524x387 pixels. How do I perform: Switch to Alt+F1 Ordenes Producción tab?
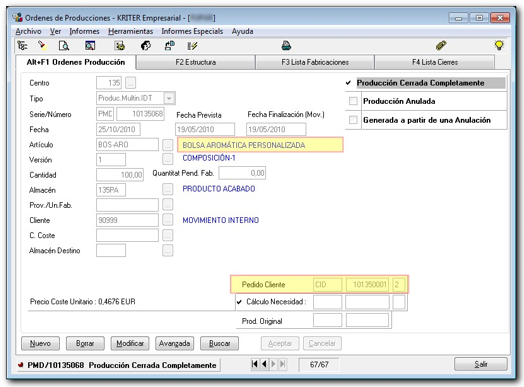click(76, 62)
